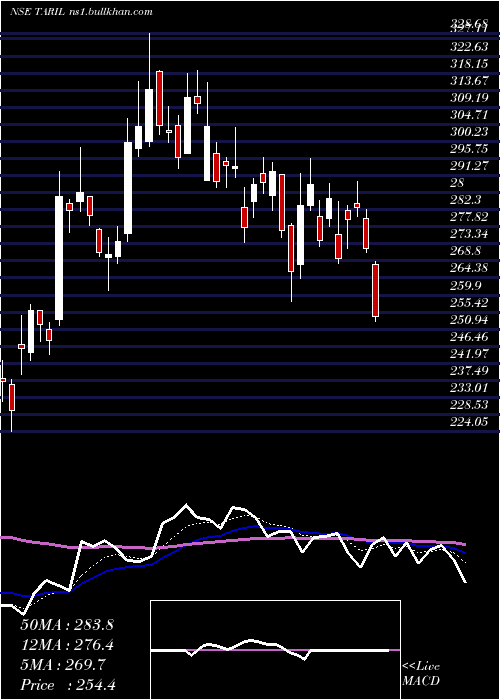The width and height of the screenshot is (500, 700).
Task: Click the 12MA : 276.4 value
Action: point(67,645)
